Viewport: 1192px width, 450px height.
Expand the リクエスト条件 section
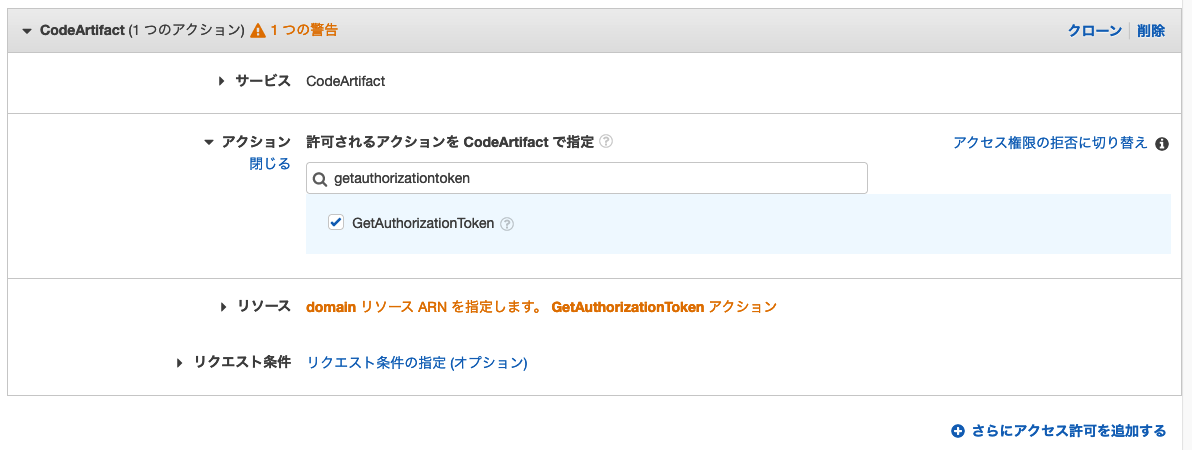tap(180, 363)
